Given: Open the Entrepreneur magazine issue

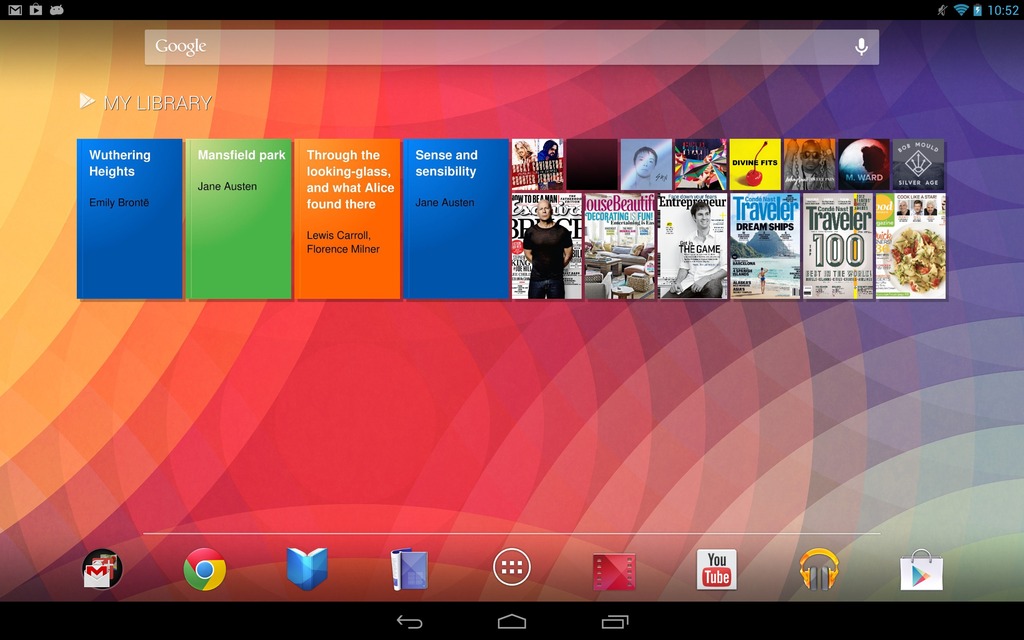Looking at the screenshot, I should coord(692,246).
